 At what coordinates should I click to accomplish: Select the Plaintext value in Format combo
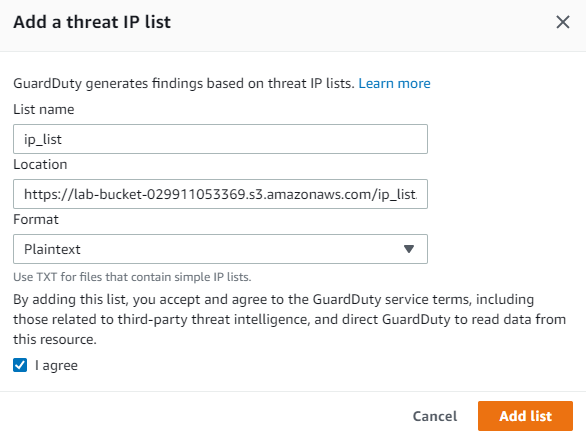52,249
